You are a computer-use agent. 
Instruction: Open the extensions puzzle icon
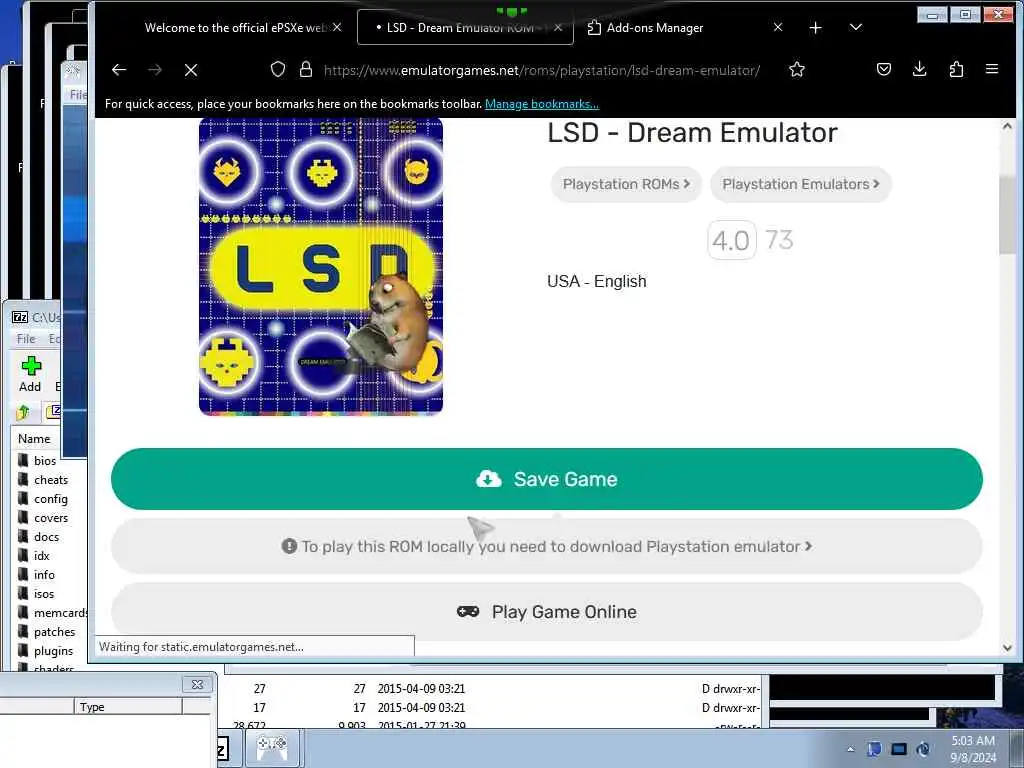click(x=956, y=69)
